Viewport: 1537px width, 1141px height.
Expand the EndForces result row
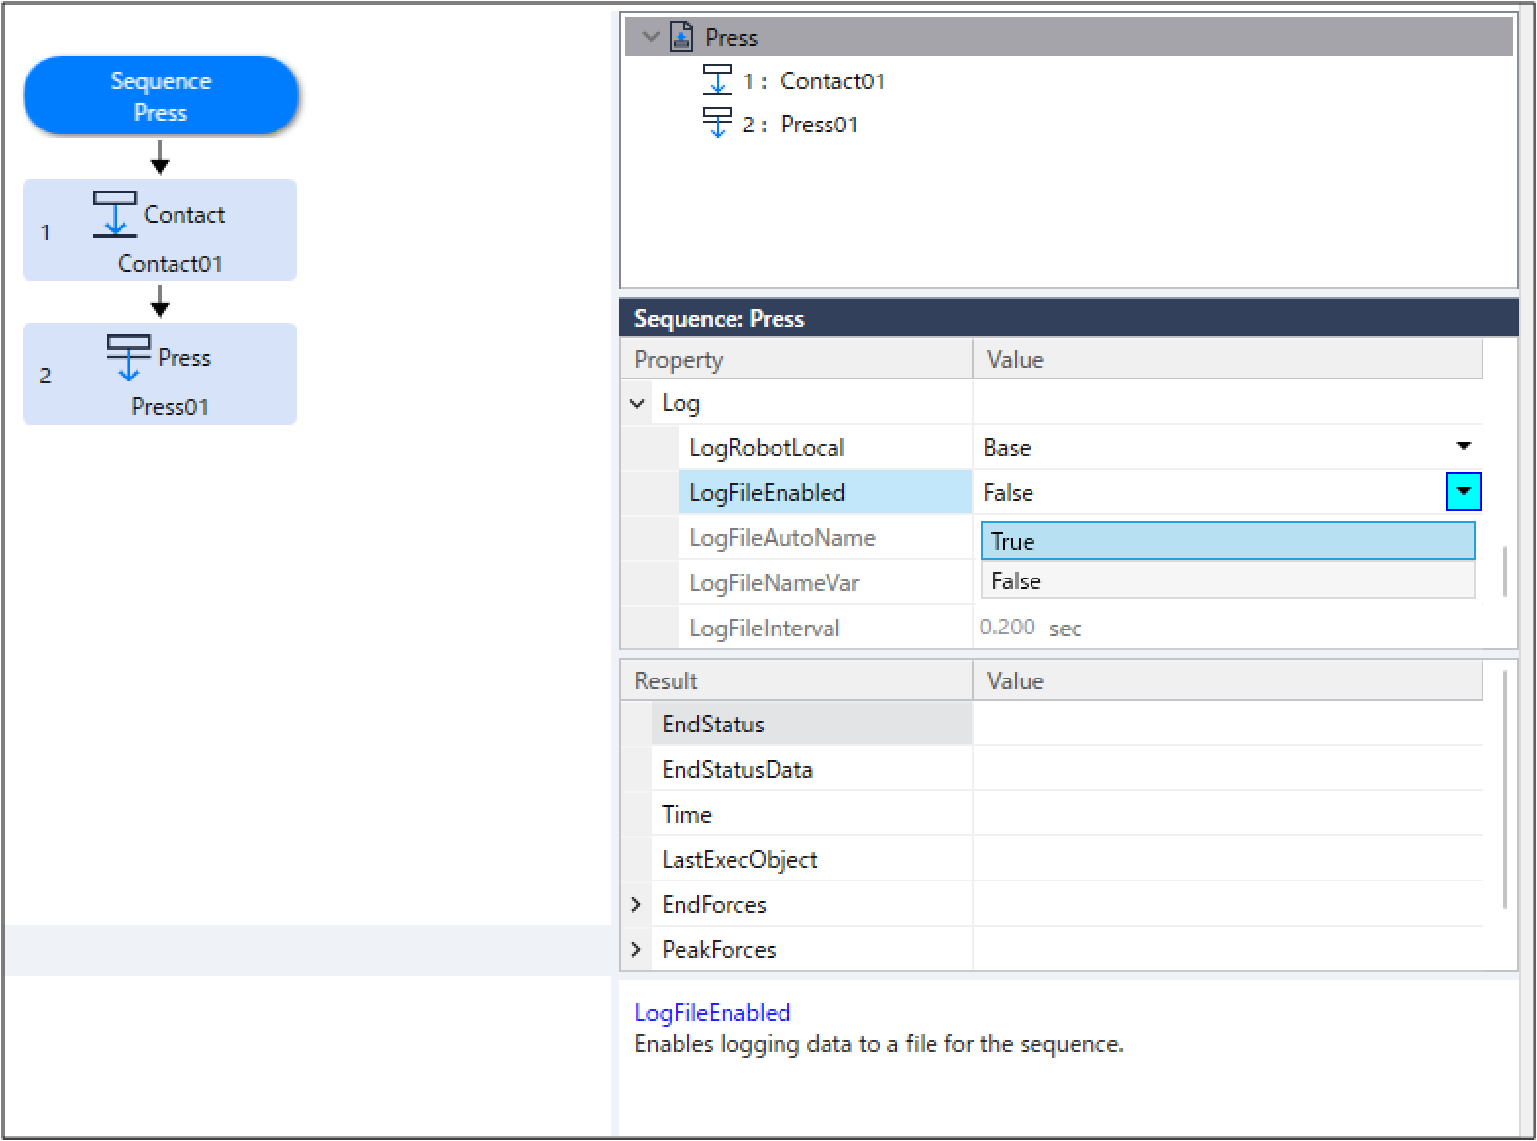pyautogui.click(x=636, y=904)
